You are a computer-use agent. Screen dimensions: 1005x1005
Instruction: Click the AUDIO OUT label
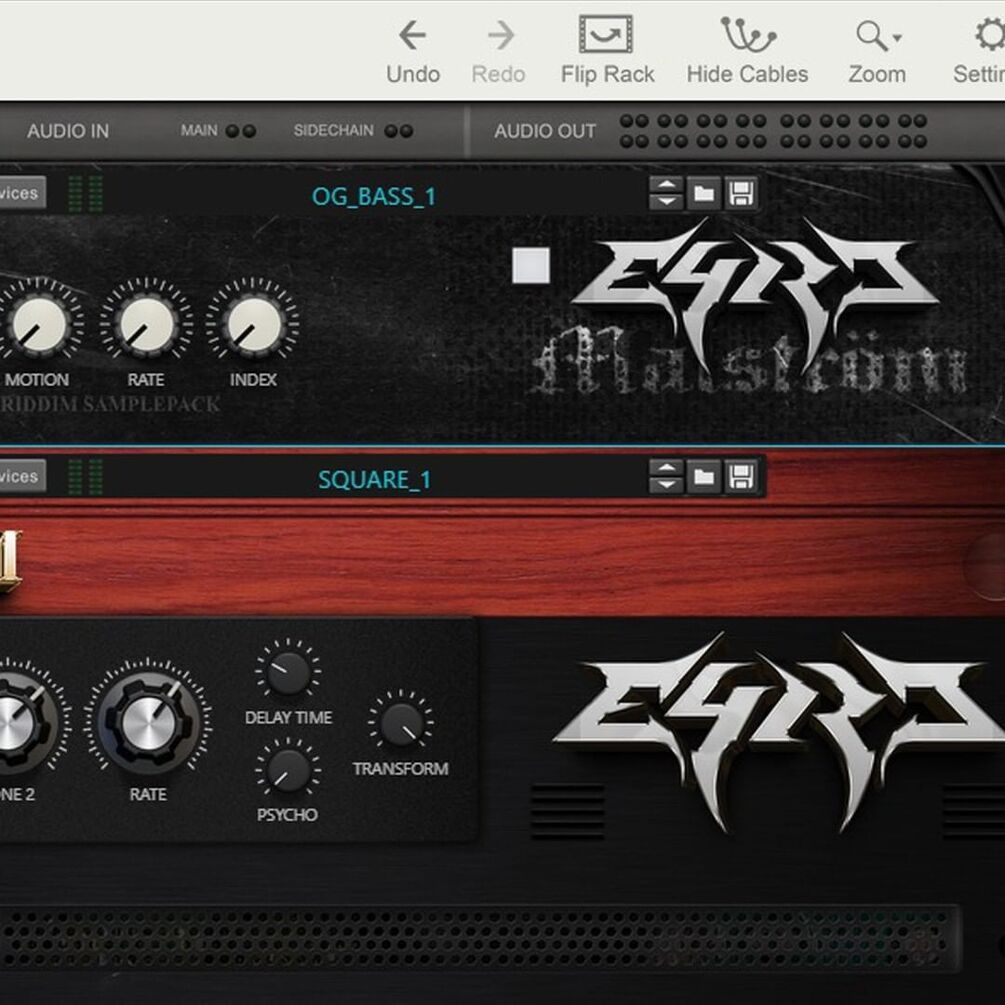click(545, 131)
